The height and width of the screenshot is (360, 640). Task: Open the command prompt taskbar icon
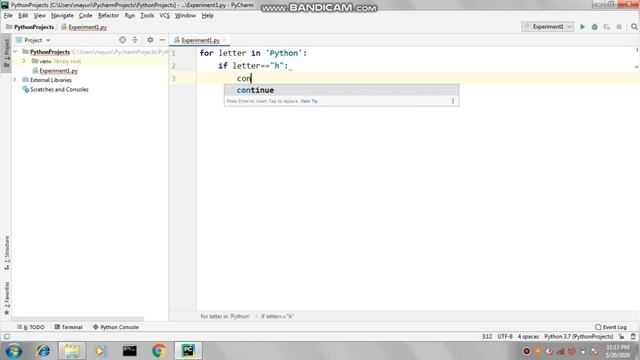pyautogui.click(x=129, y=351)
